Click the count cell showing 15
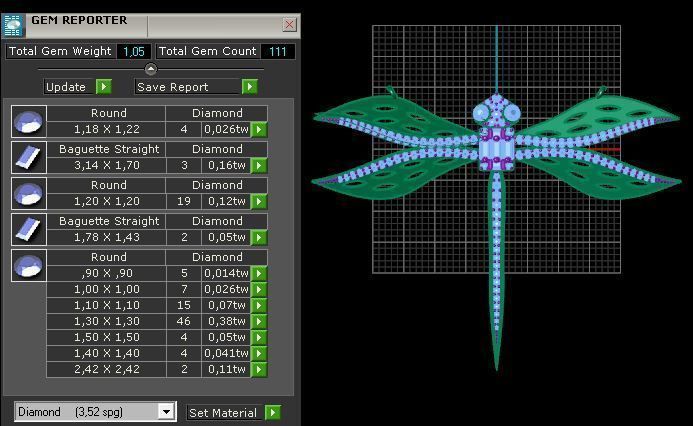693x426 pixels. click(184, 305)
